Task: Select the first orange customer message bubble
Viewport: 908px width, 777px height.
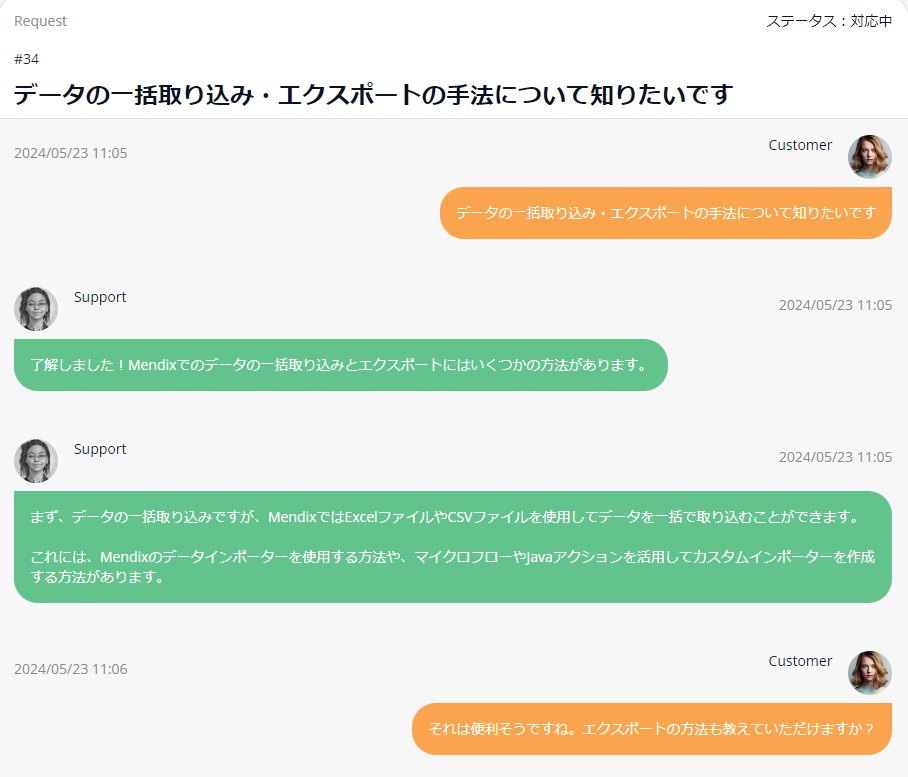Action: pos(665,213)
